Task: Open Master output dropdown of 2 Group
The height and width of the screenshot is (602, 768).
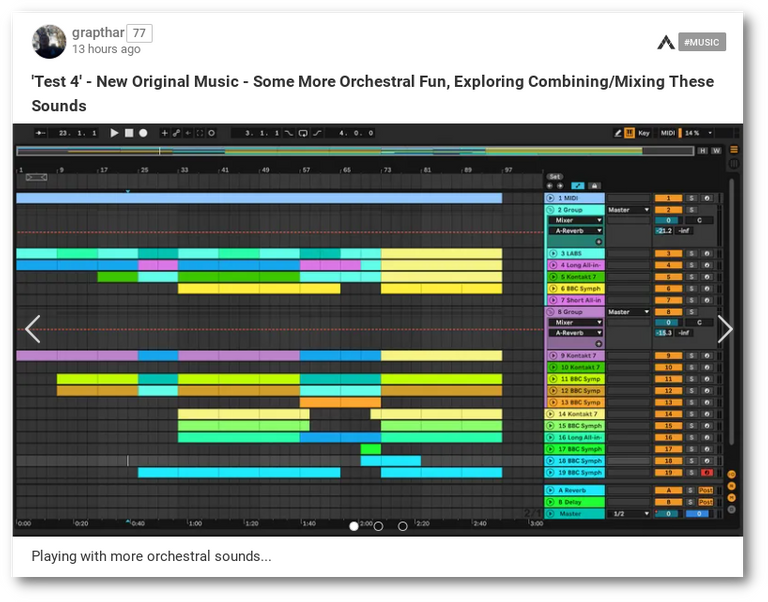Action: pyautogui.click(x=628, y=210)
